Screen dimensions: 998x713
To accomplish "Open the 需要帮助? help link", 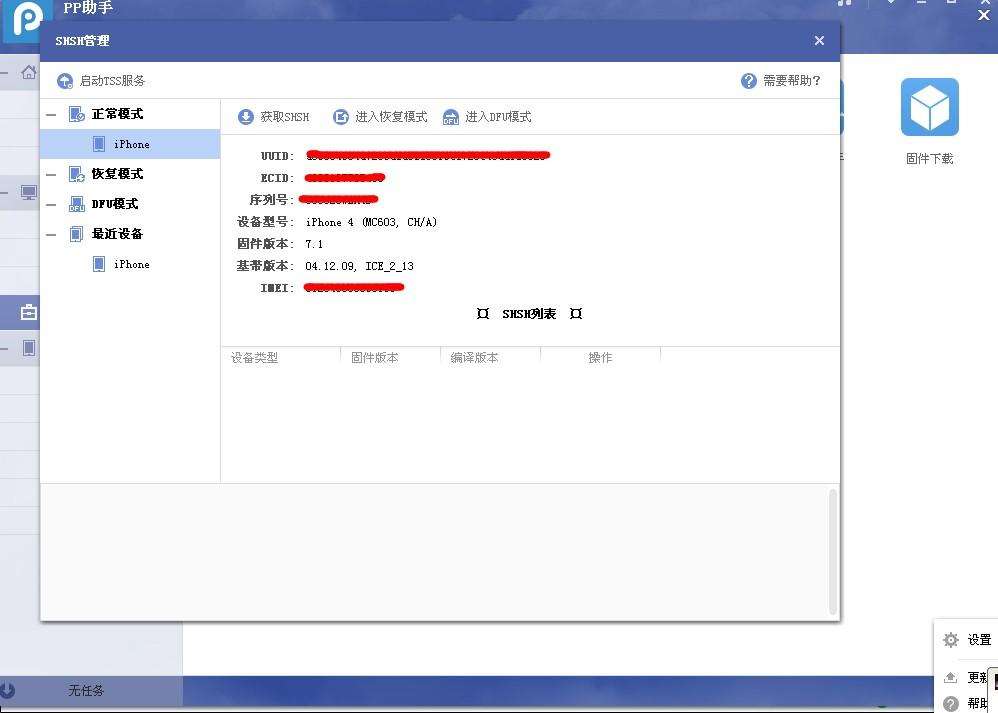I will [x=792, y=81].
